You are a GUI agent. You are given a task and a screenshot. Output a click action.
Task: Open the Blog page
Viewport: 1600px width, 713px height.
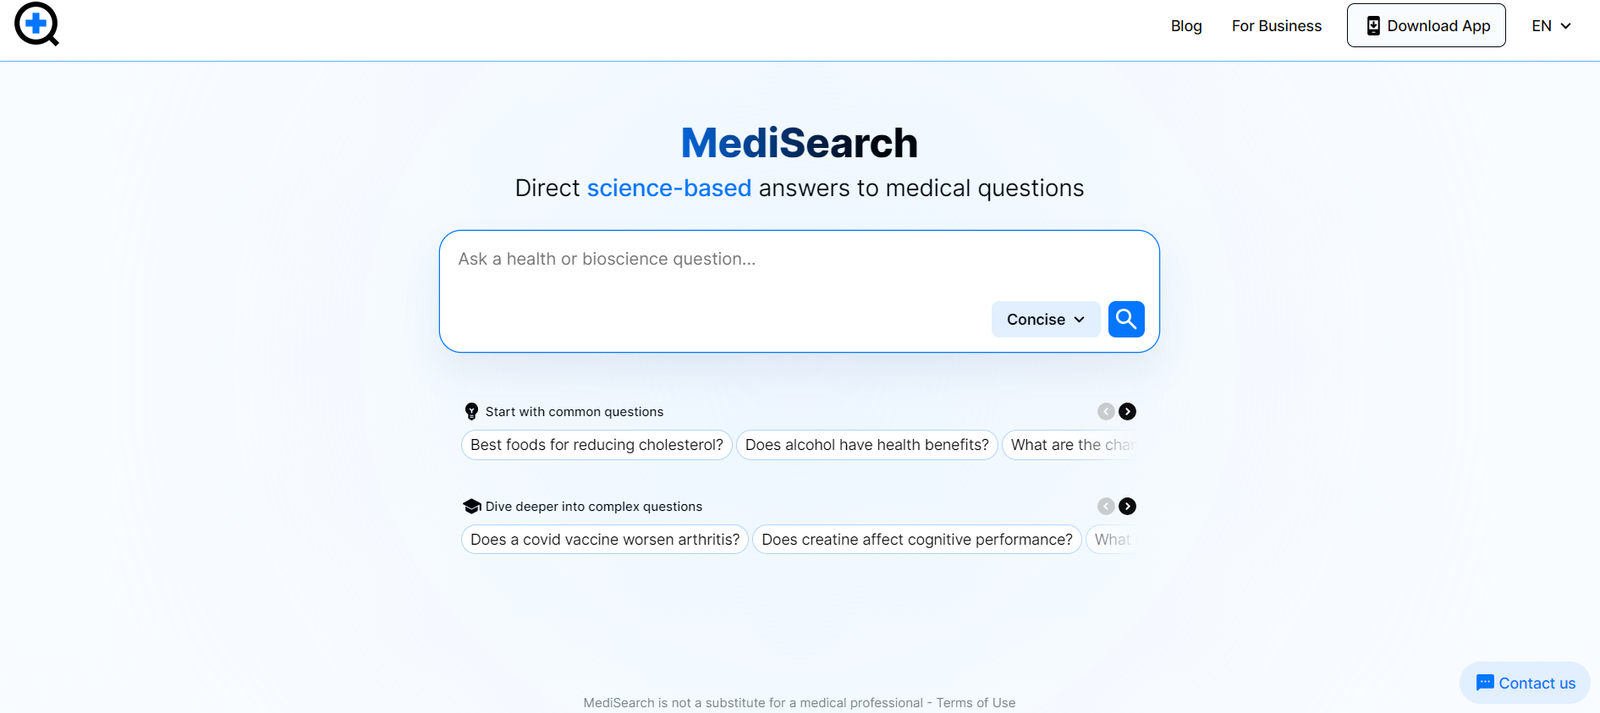pyautogui.click(x=1186, y=26)
